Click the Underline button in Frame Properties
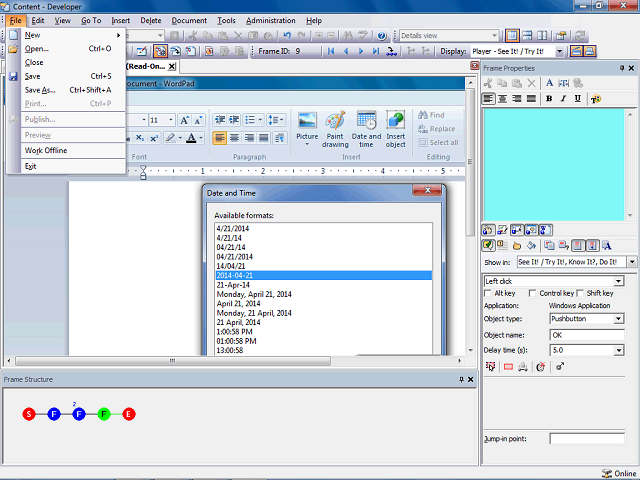Viewport: 640px width, 480px height. click(578, 99)
